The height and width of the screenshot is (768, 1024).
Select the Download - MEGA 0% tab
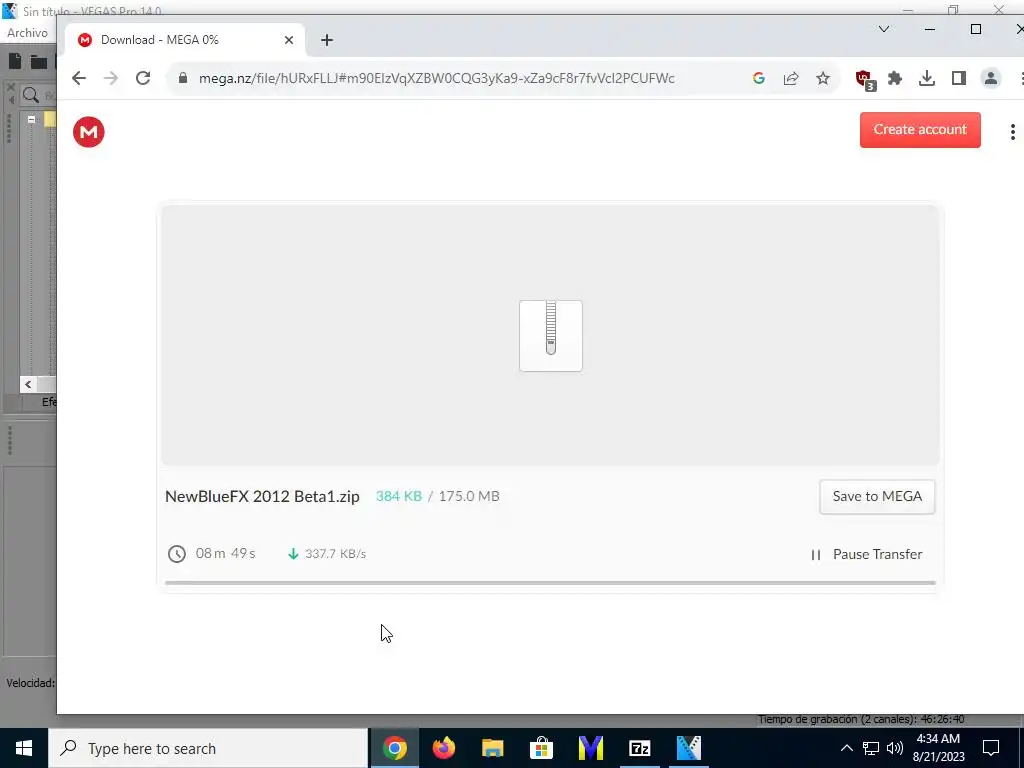185,40
